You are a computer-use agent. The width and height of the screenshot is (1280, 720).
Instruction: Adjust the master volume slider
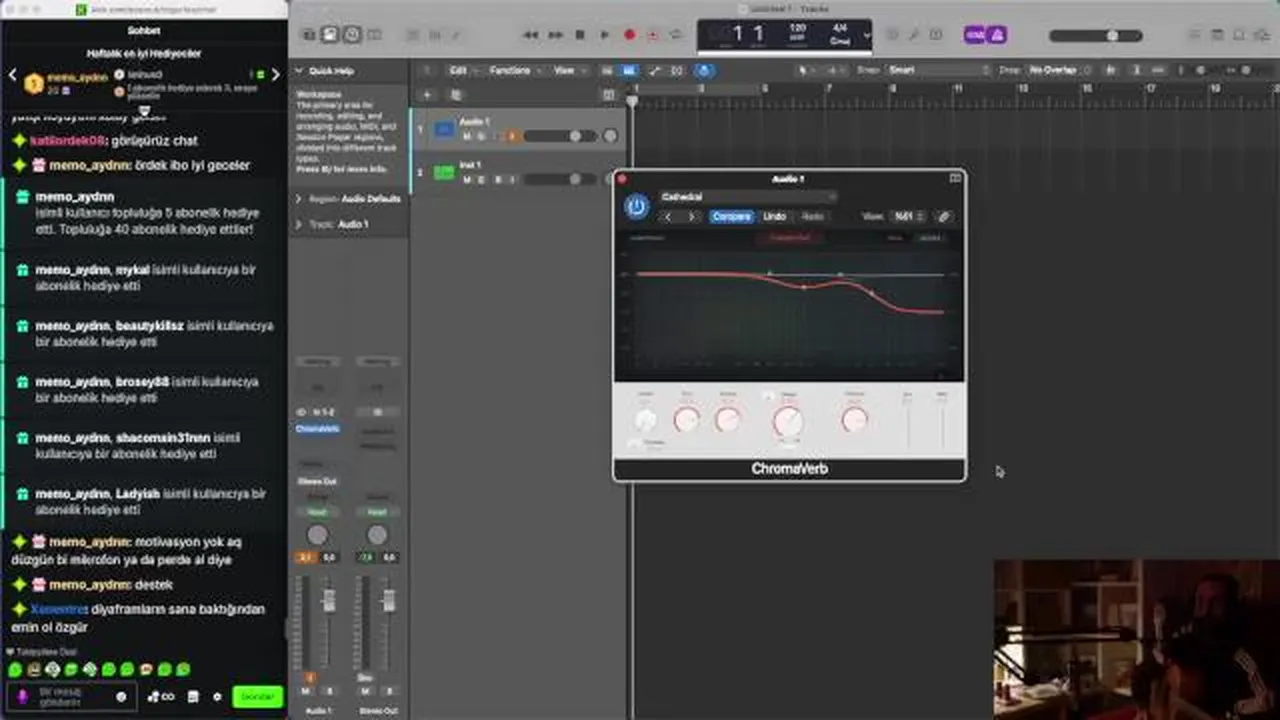coord(1096,36)
